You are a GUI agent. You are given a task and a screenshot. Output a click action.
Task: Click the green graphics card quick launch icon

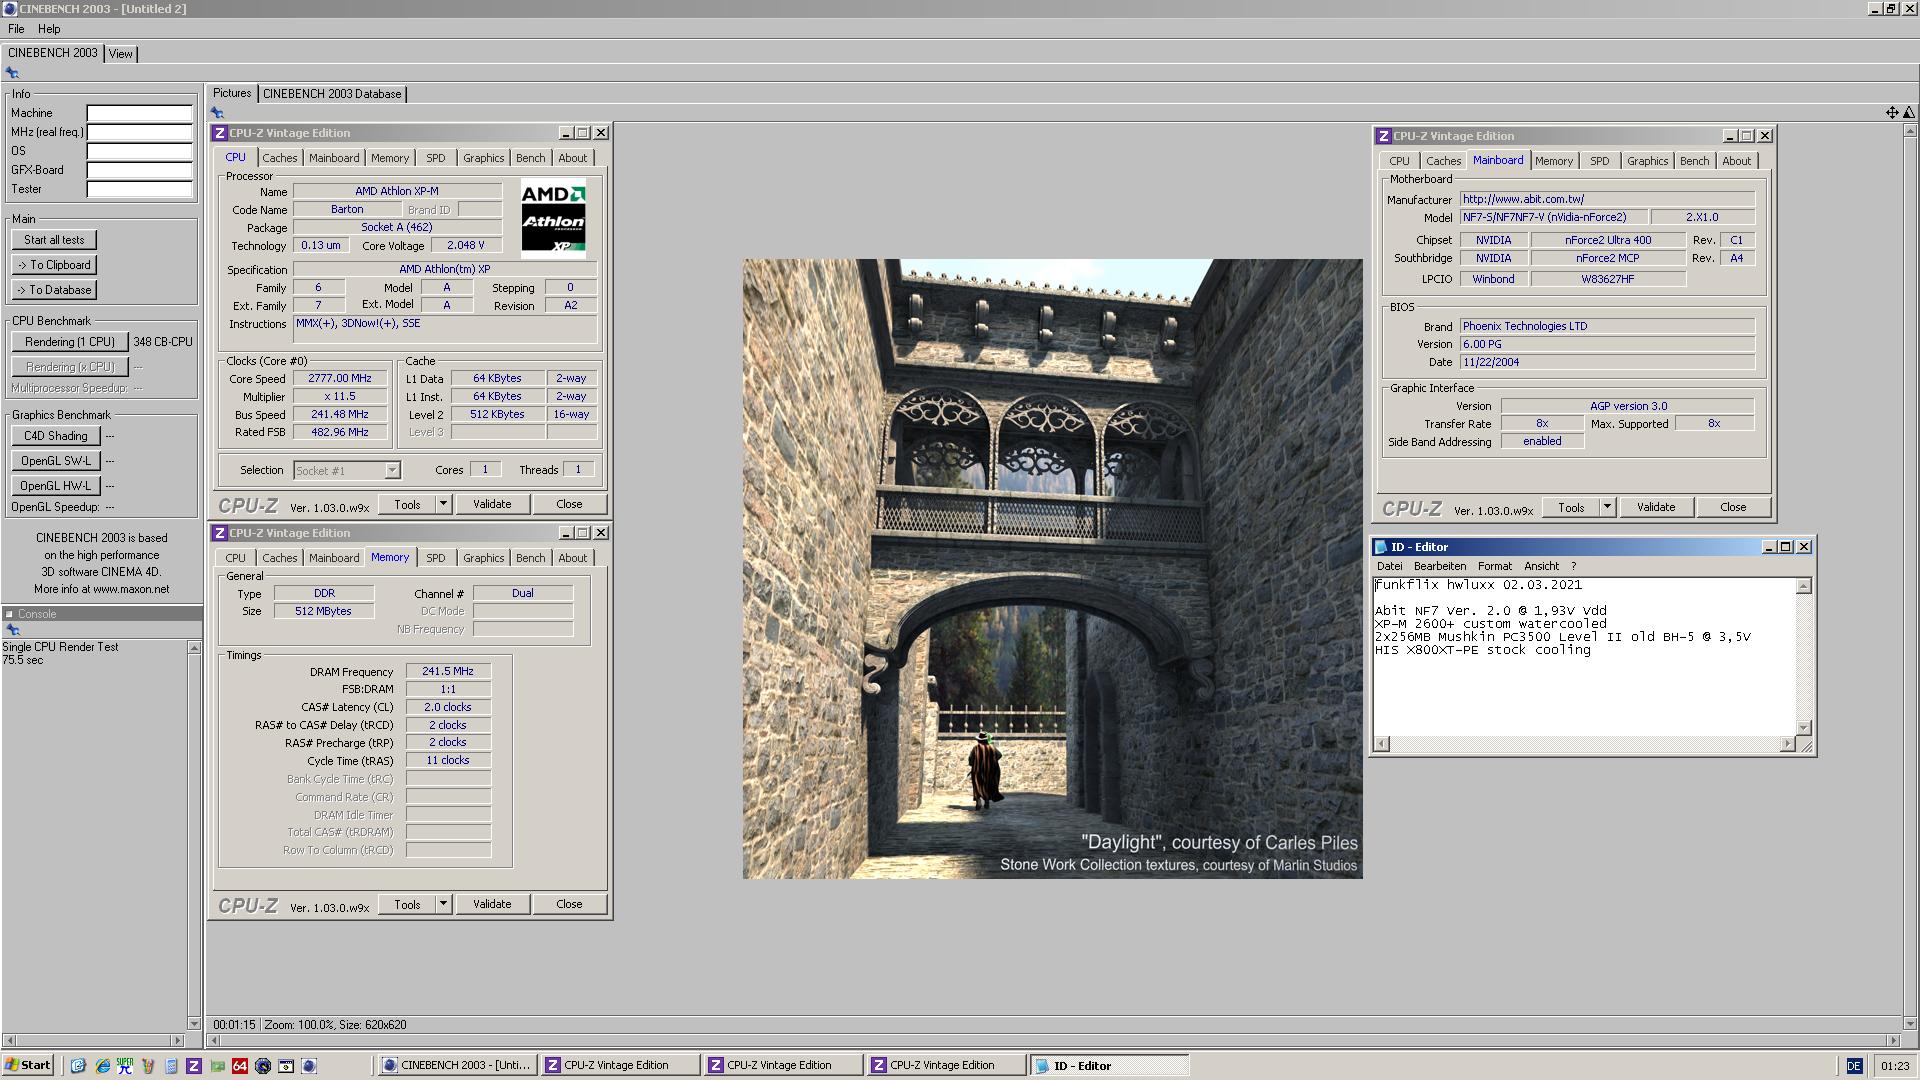[x=217, y=1066]
